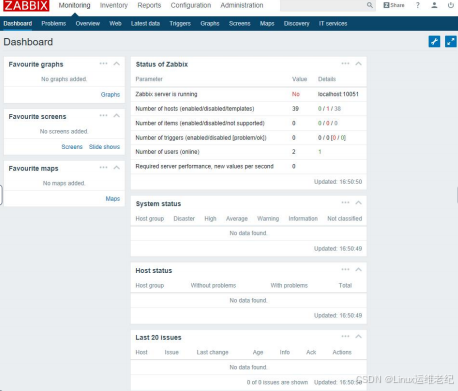Collapse the Favourite maps widget

point(116,167)
